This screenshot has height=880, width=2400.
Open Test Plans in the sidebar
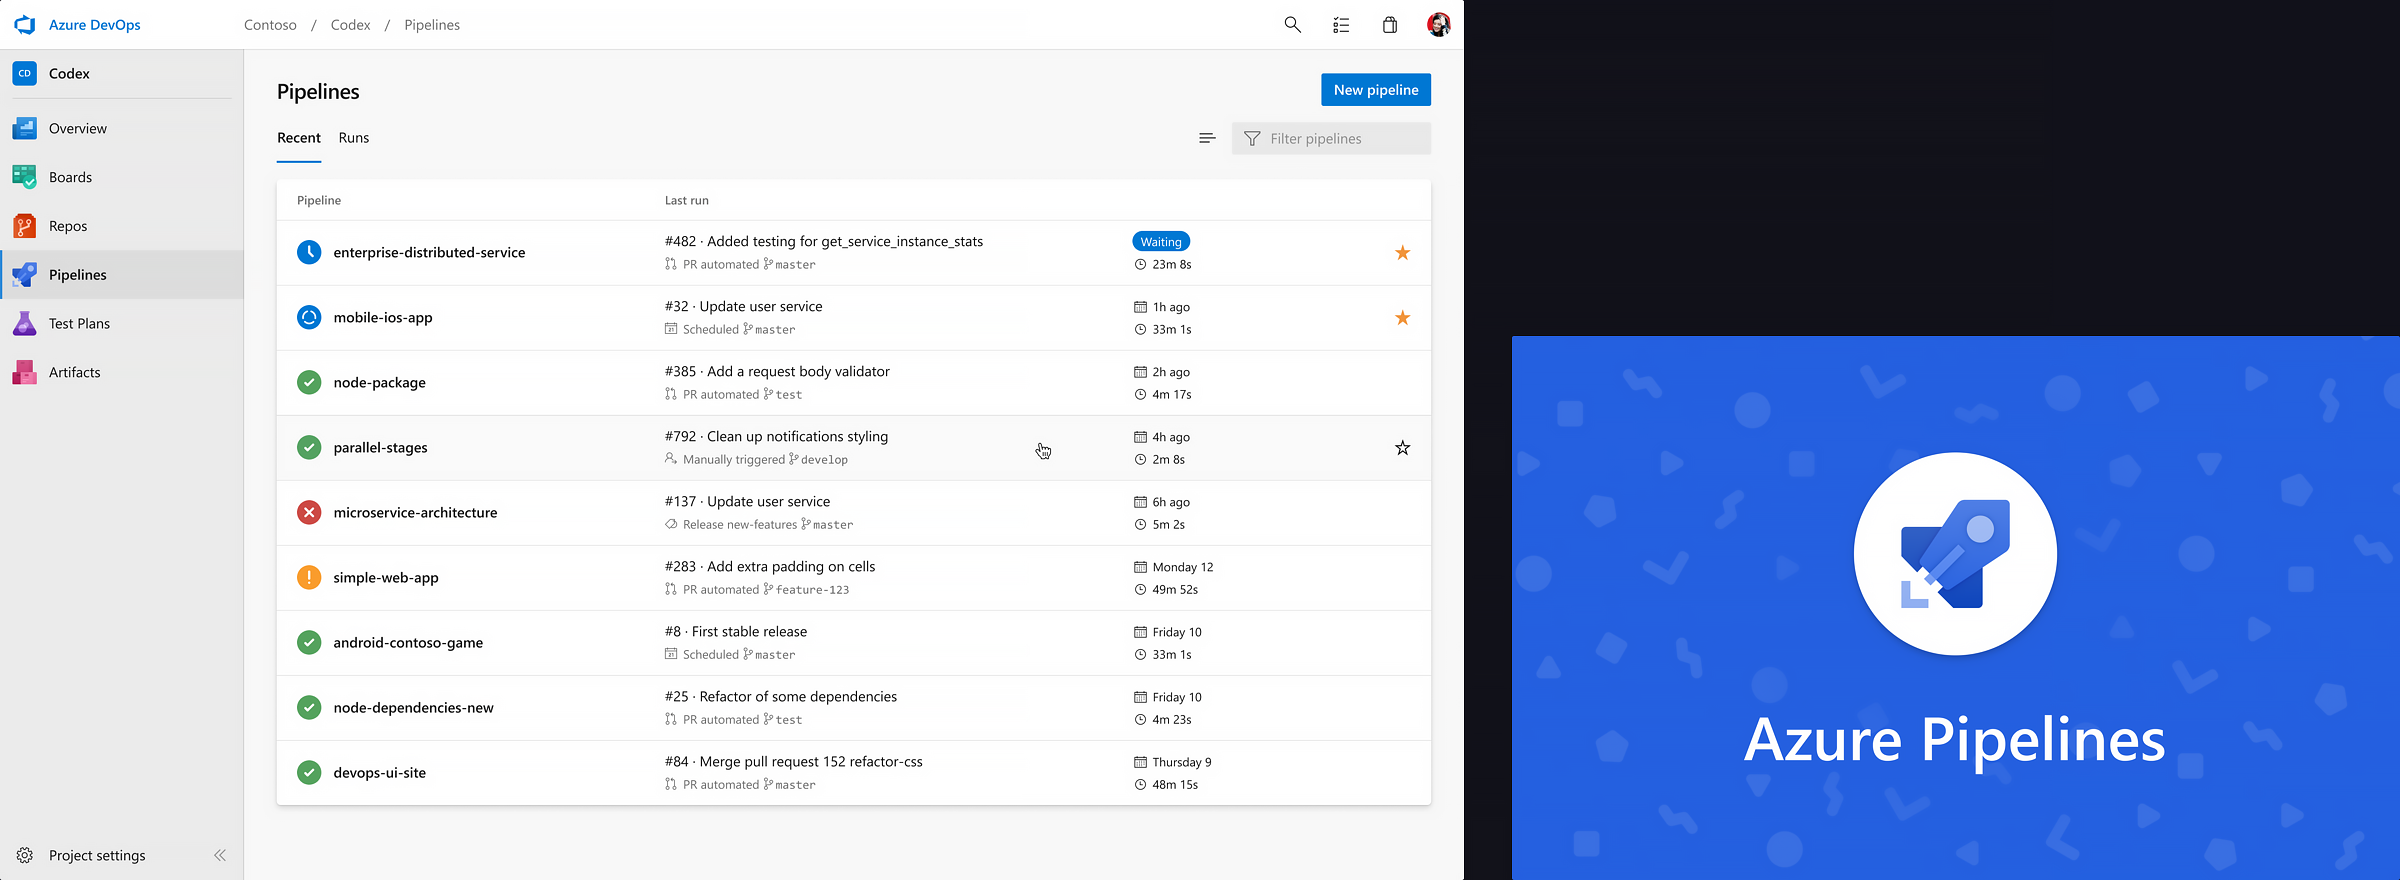click(x=79, y=323)
